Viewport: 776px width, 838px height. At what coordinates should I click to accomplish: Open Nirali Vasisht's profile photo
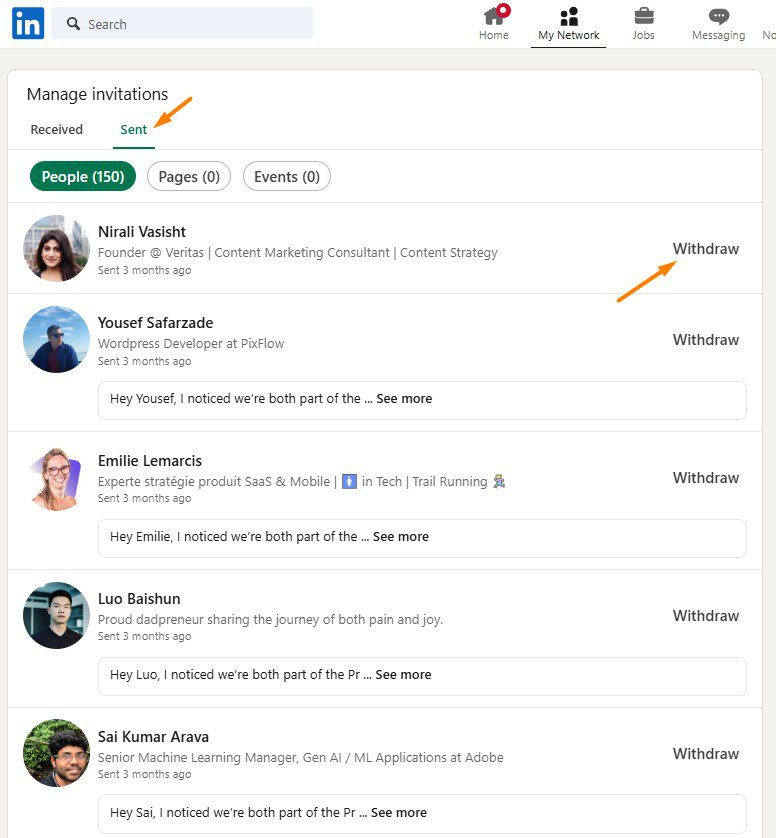(x=56, y=248)
